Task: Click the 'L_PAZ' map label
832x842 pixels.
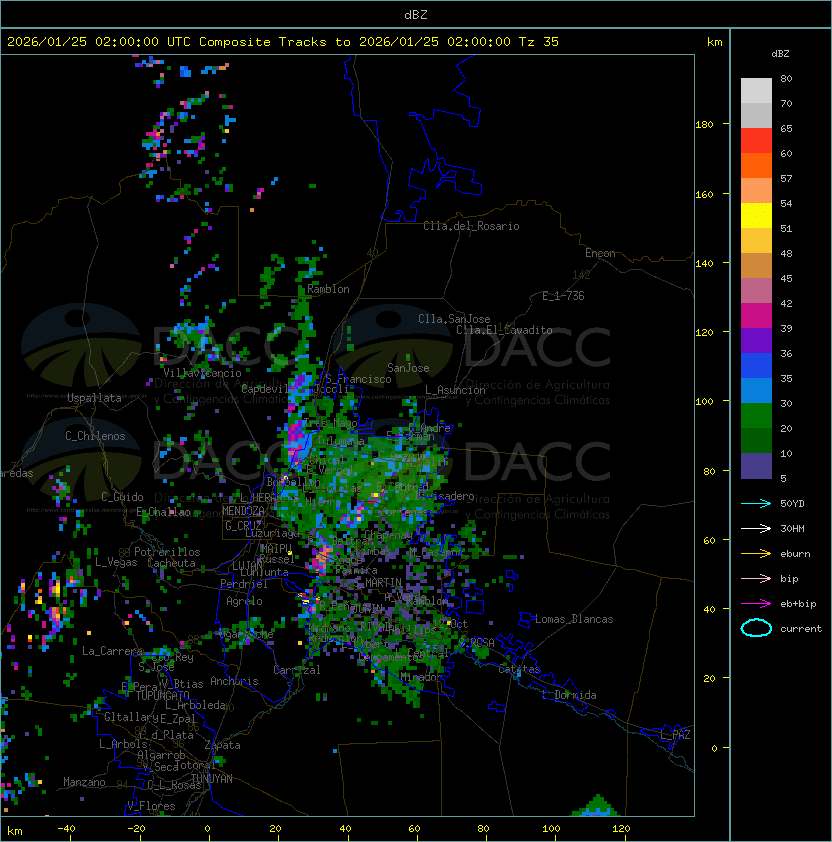Action: tap(675, 735)
